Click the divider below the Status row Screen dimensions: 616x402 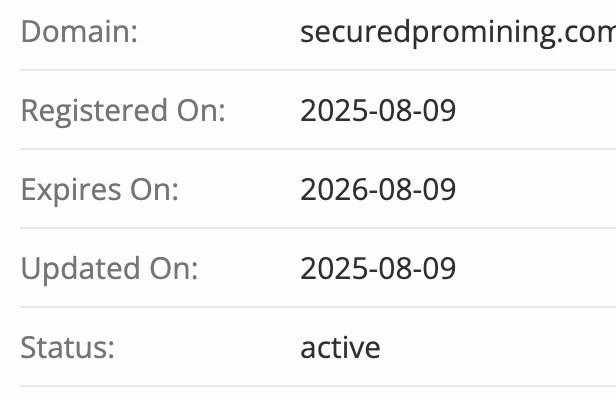click(x=308, y=386)
